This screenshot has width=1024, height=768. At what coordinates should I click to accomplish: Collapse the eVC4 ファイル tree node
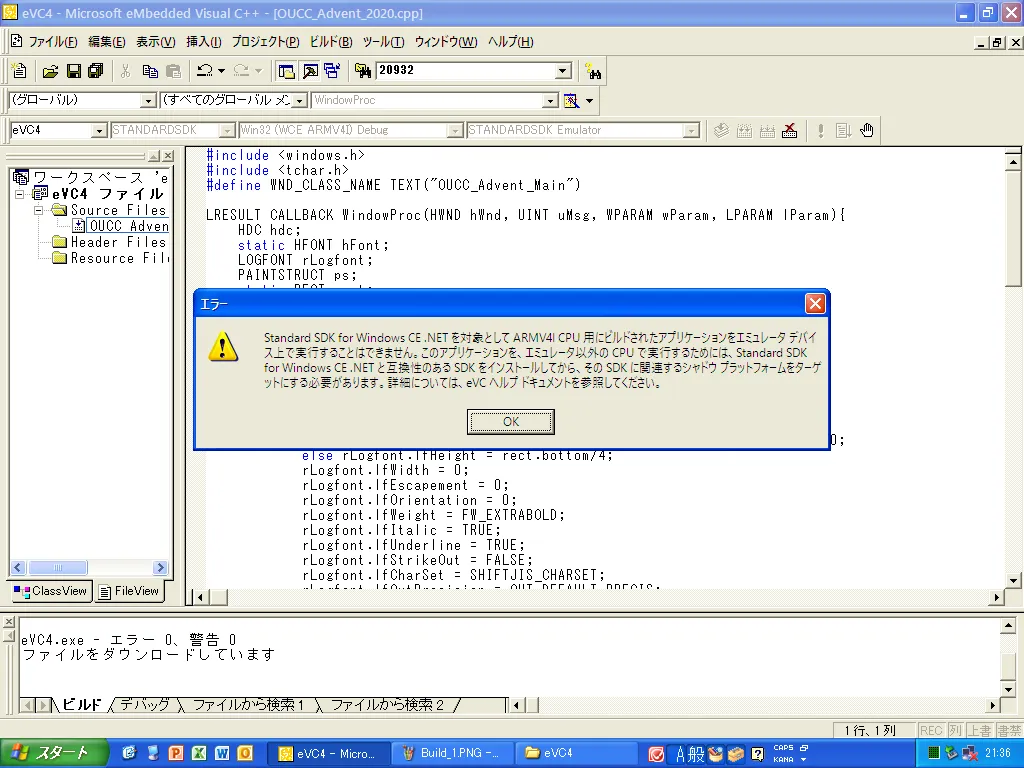tap(20, 194)
